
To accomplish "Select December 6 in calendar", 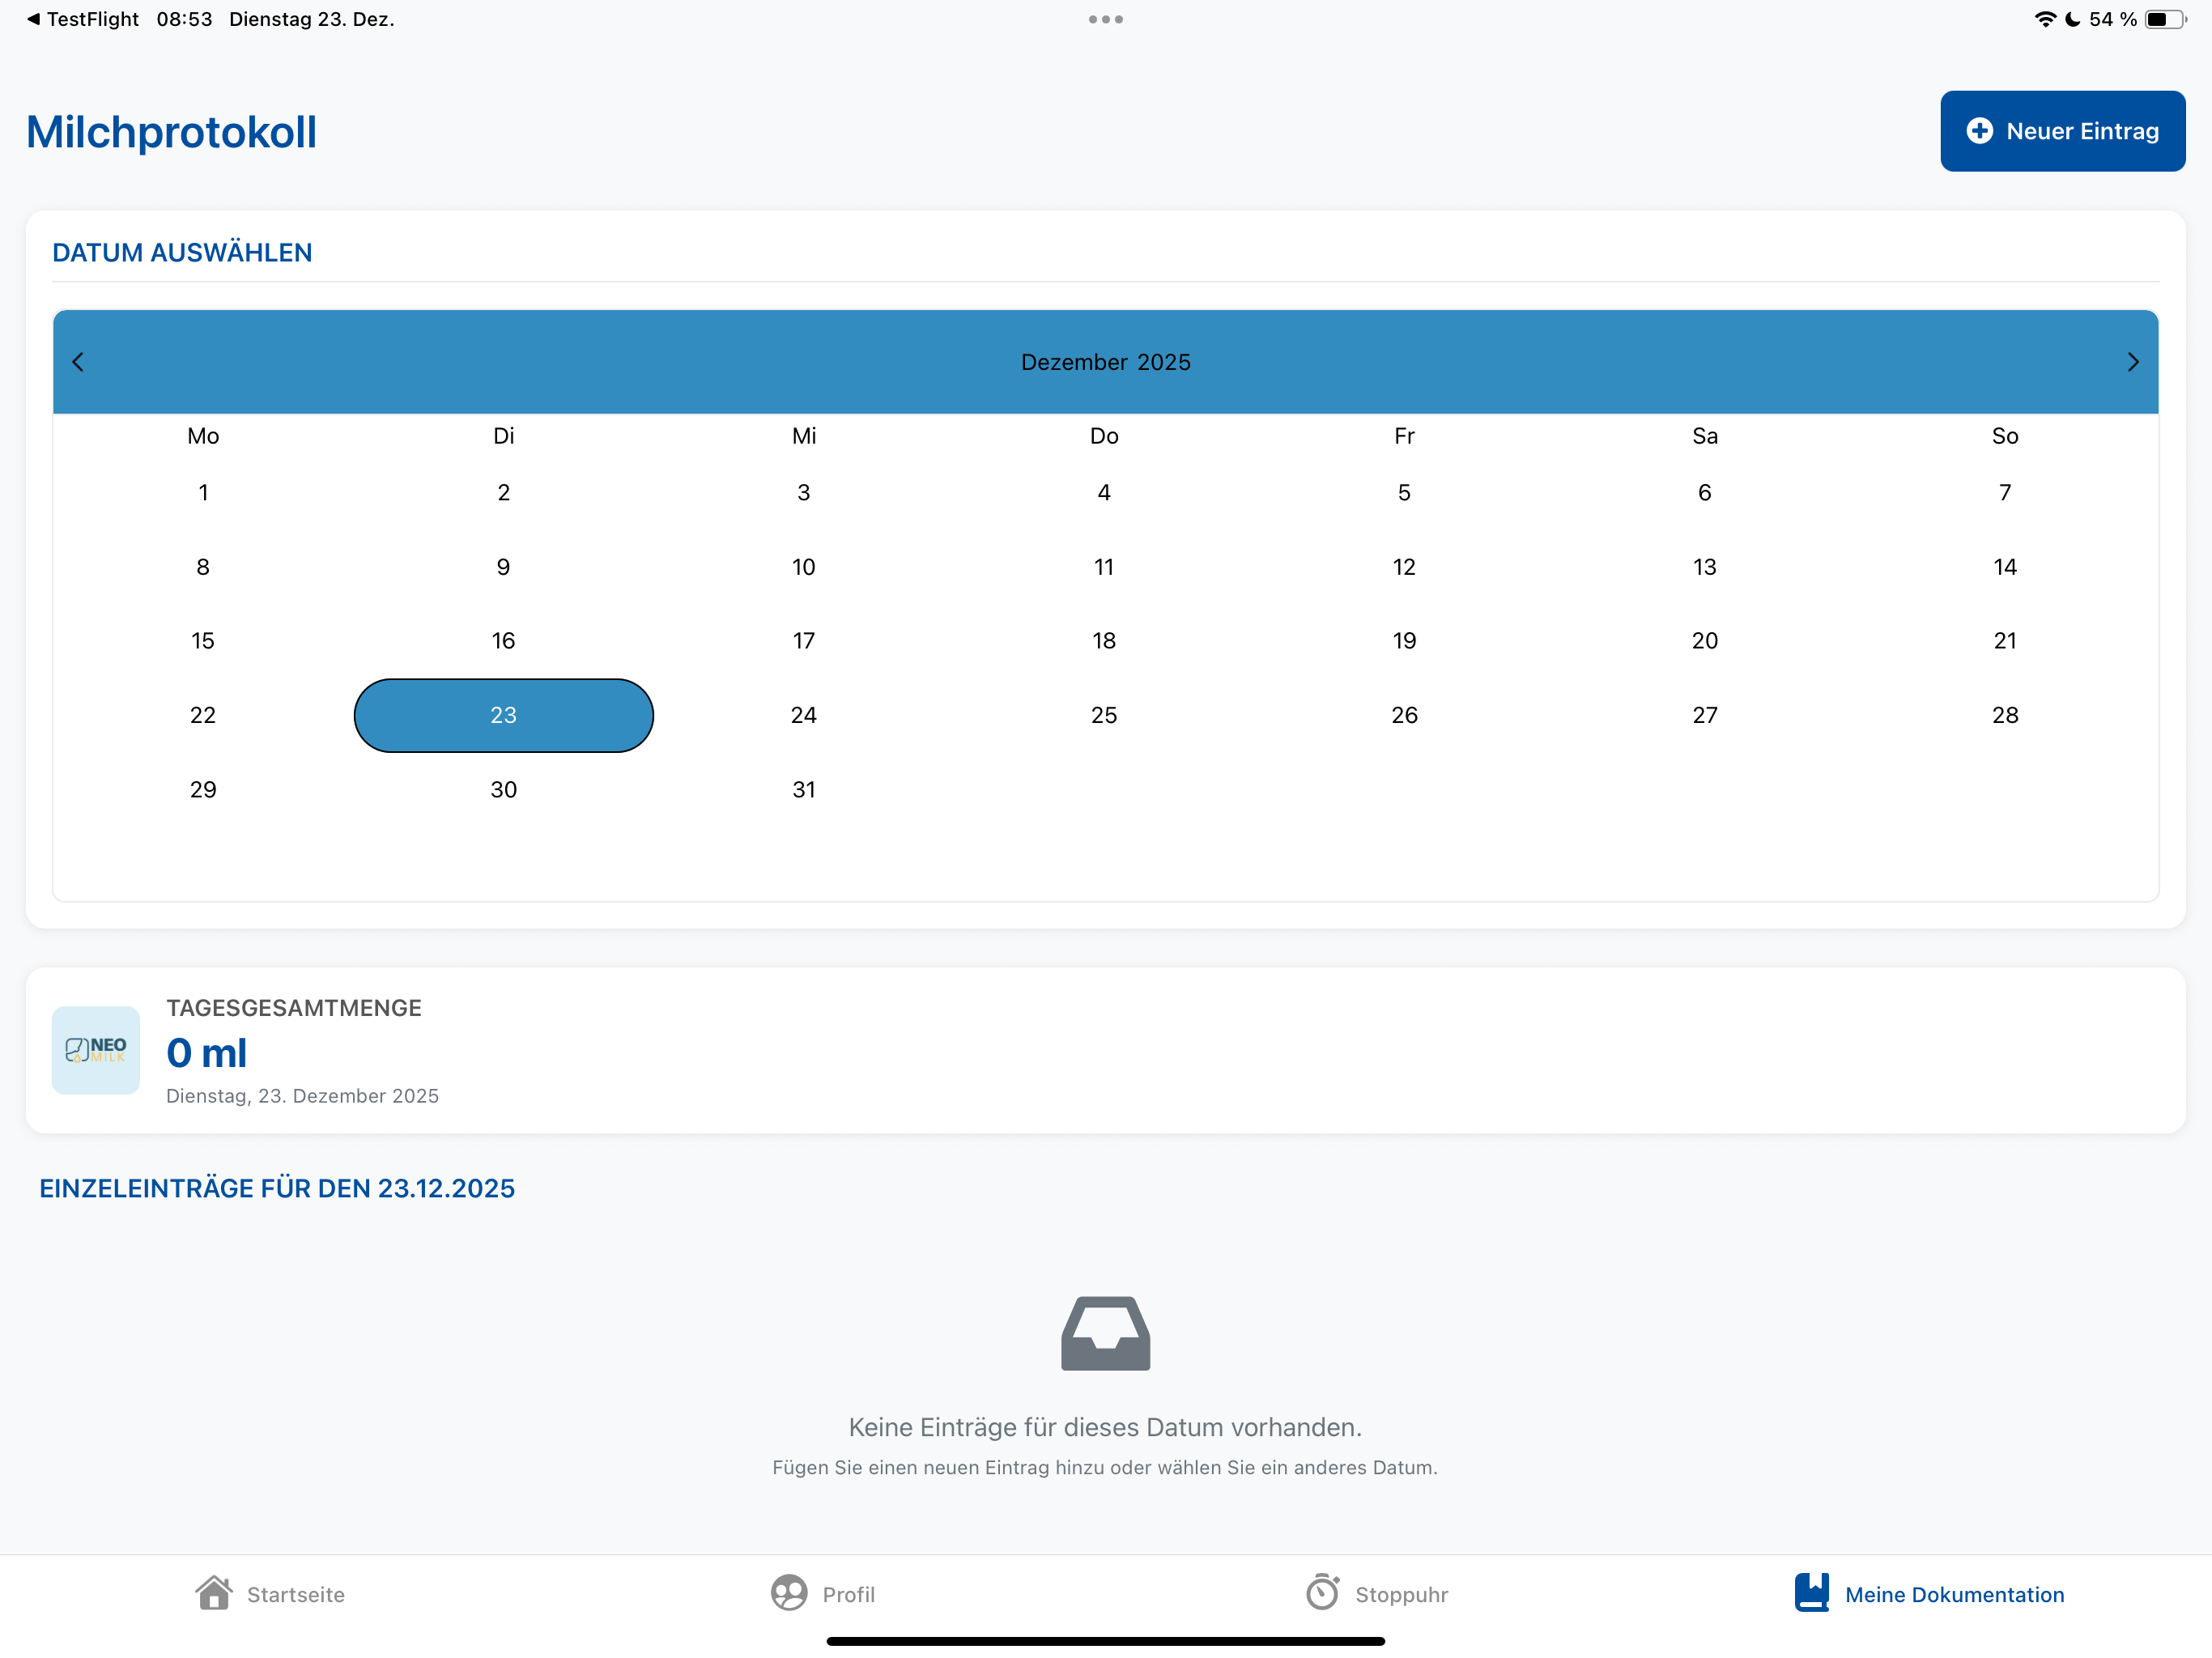I will point(1705,492).
